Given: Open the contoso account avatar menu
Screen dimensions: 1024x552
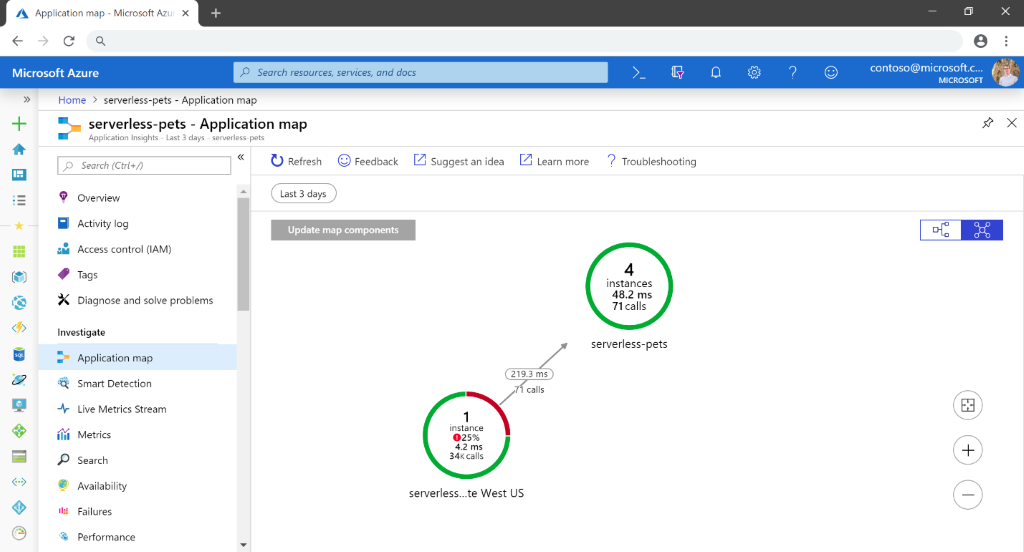Looking at the screenshot, I should tap(1004, 73).
